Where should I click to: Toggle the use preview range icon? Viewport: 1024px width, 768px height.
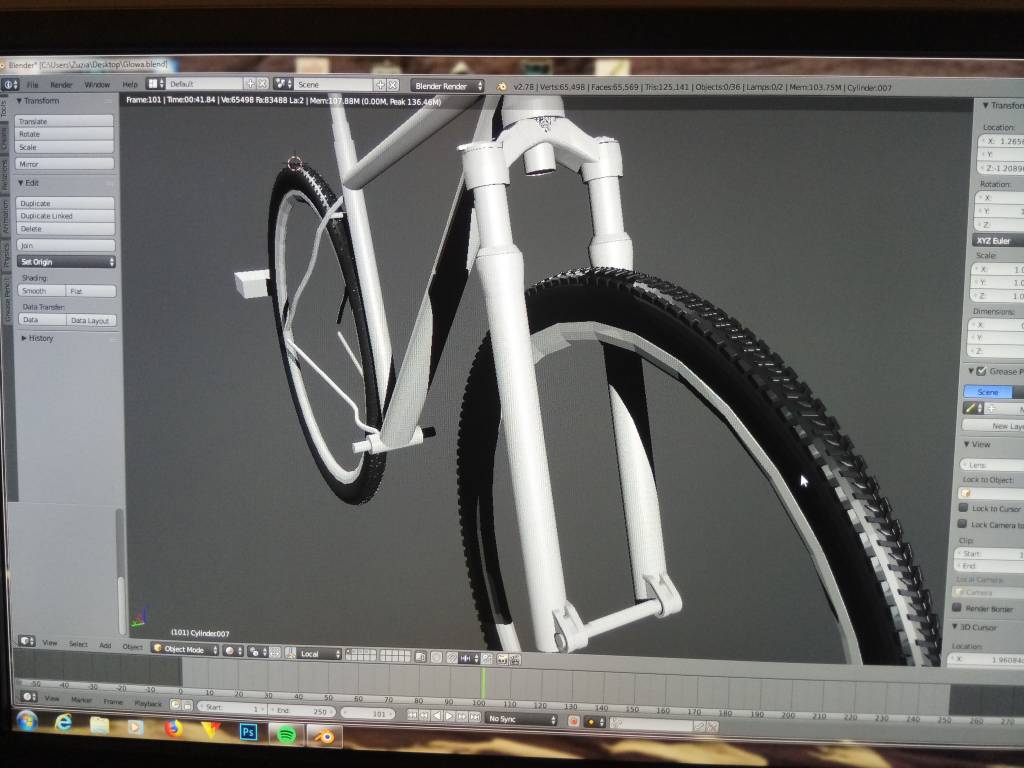[175, 705]
